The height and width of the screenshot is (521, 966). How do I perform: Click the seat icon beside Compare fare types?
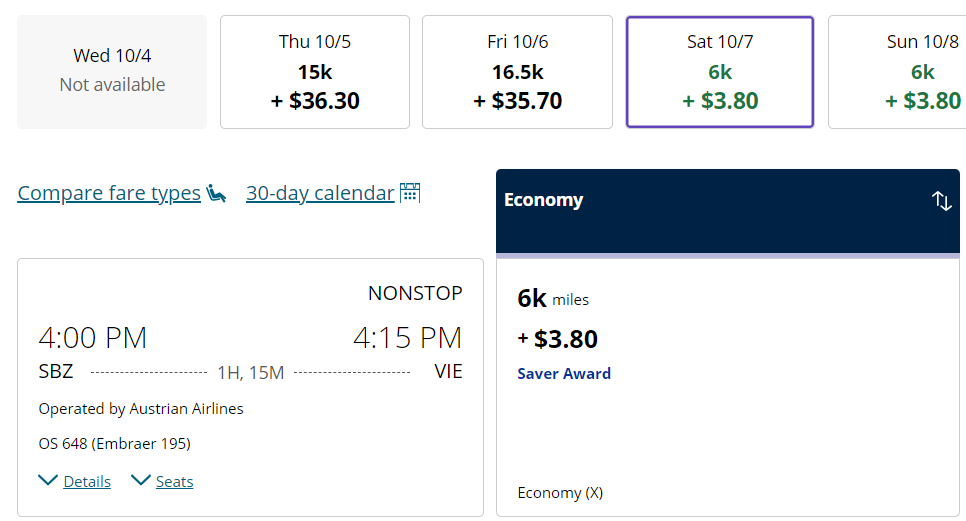pyautogui.click(x=217, y=193)
